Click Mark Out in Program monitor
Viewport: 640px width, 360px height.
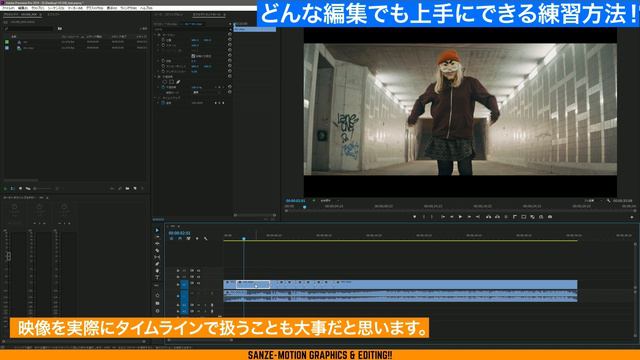pos(432,217)
